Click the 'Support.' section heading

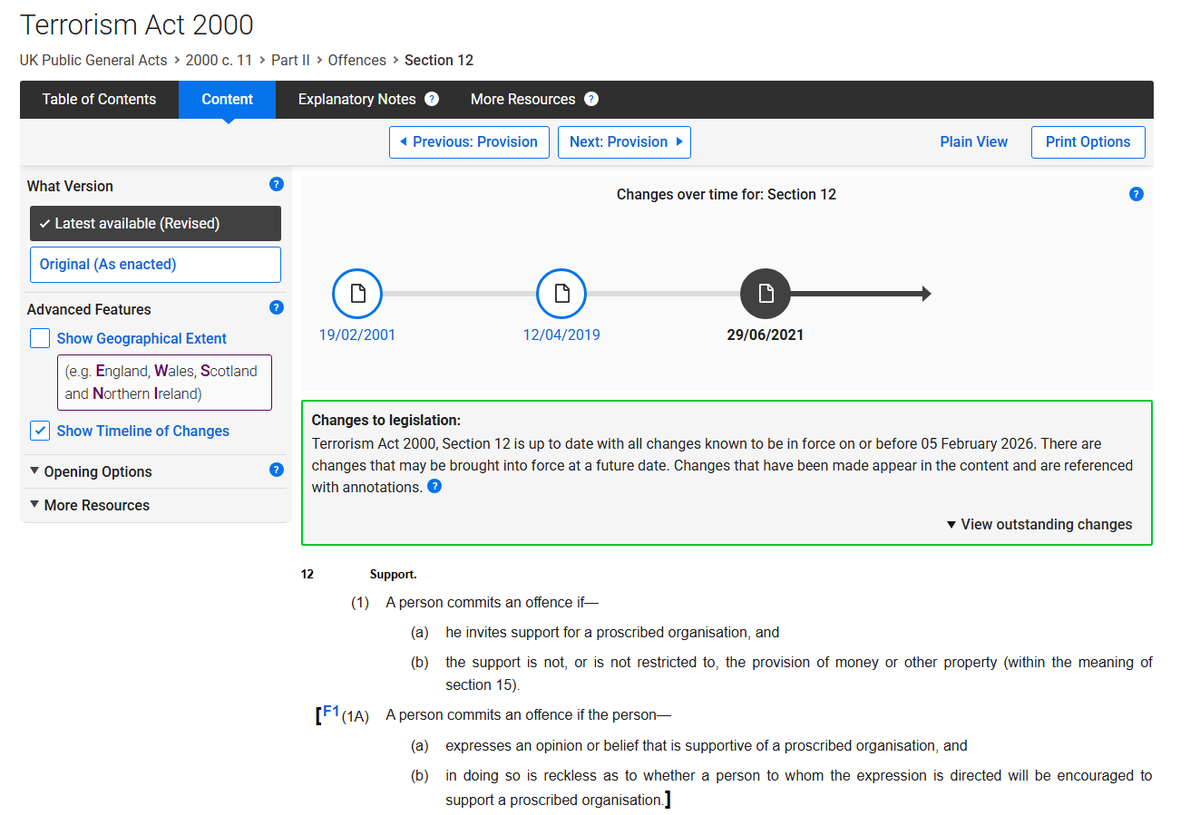(393, 575)
